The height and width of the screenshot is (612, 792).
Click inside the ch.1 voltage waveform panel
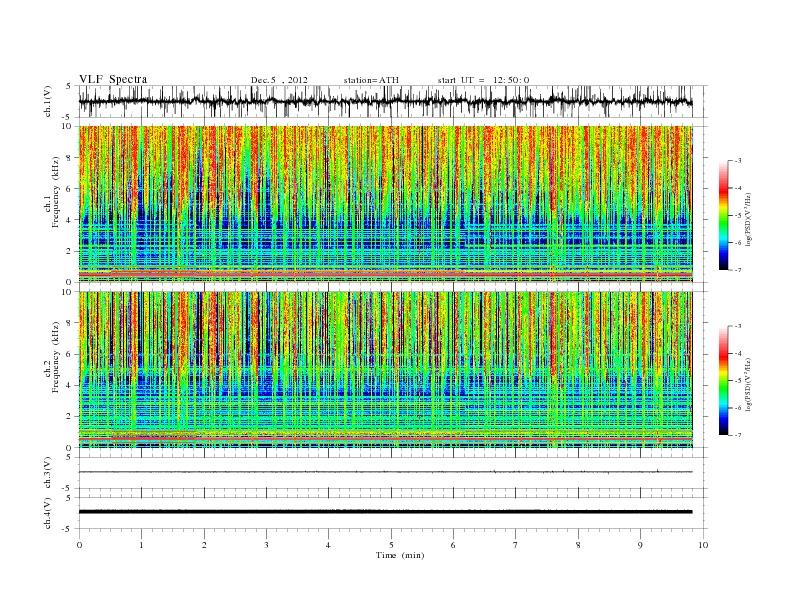[x=392, y=101]
